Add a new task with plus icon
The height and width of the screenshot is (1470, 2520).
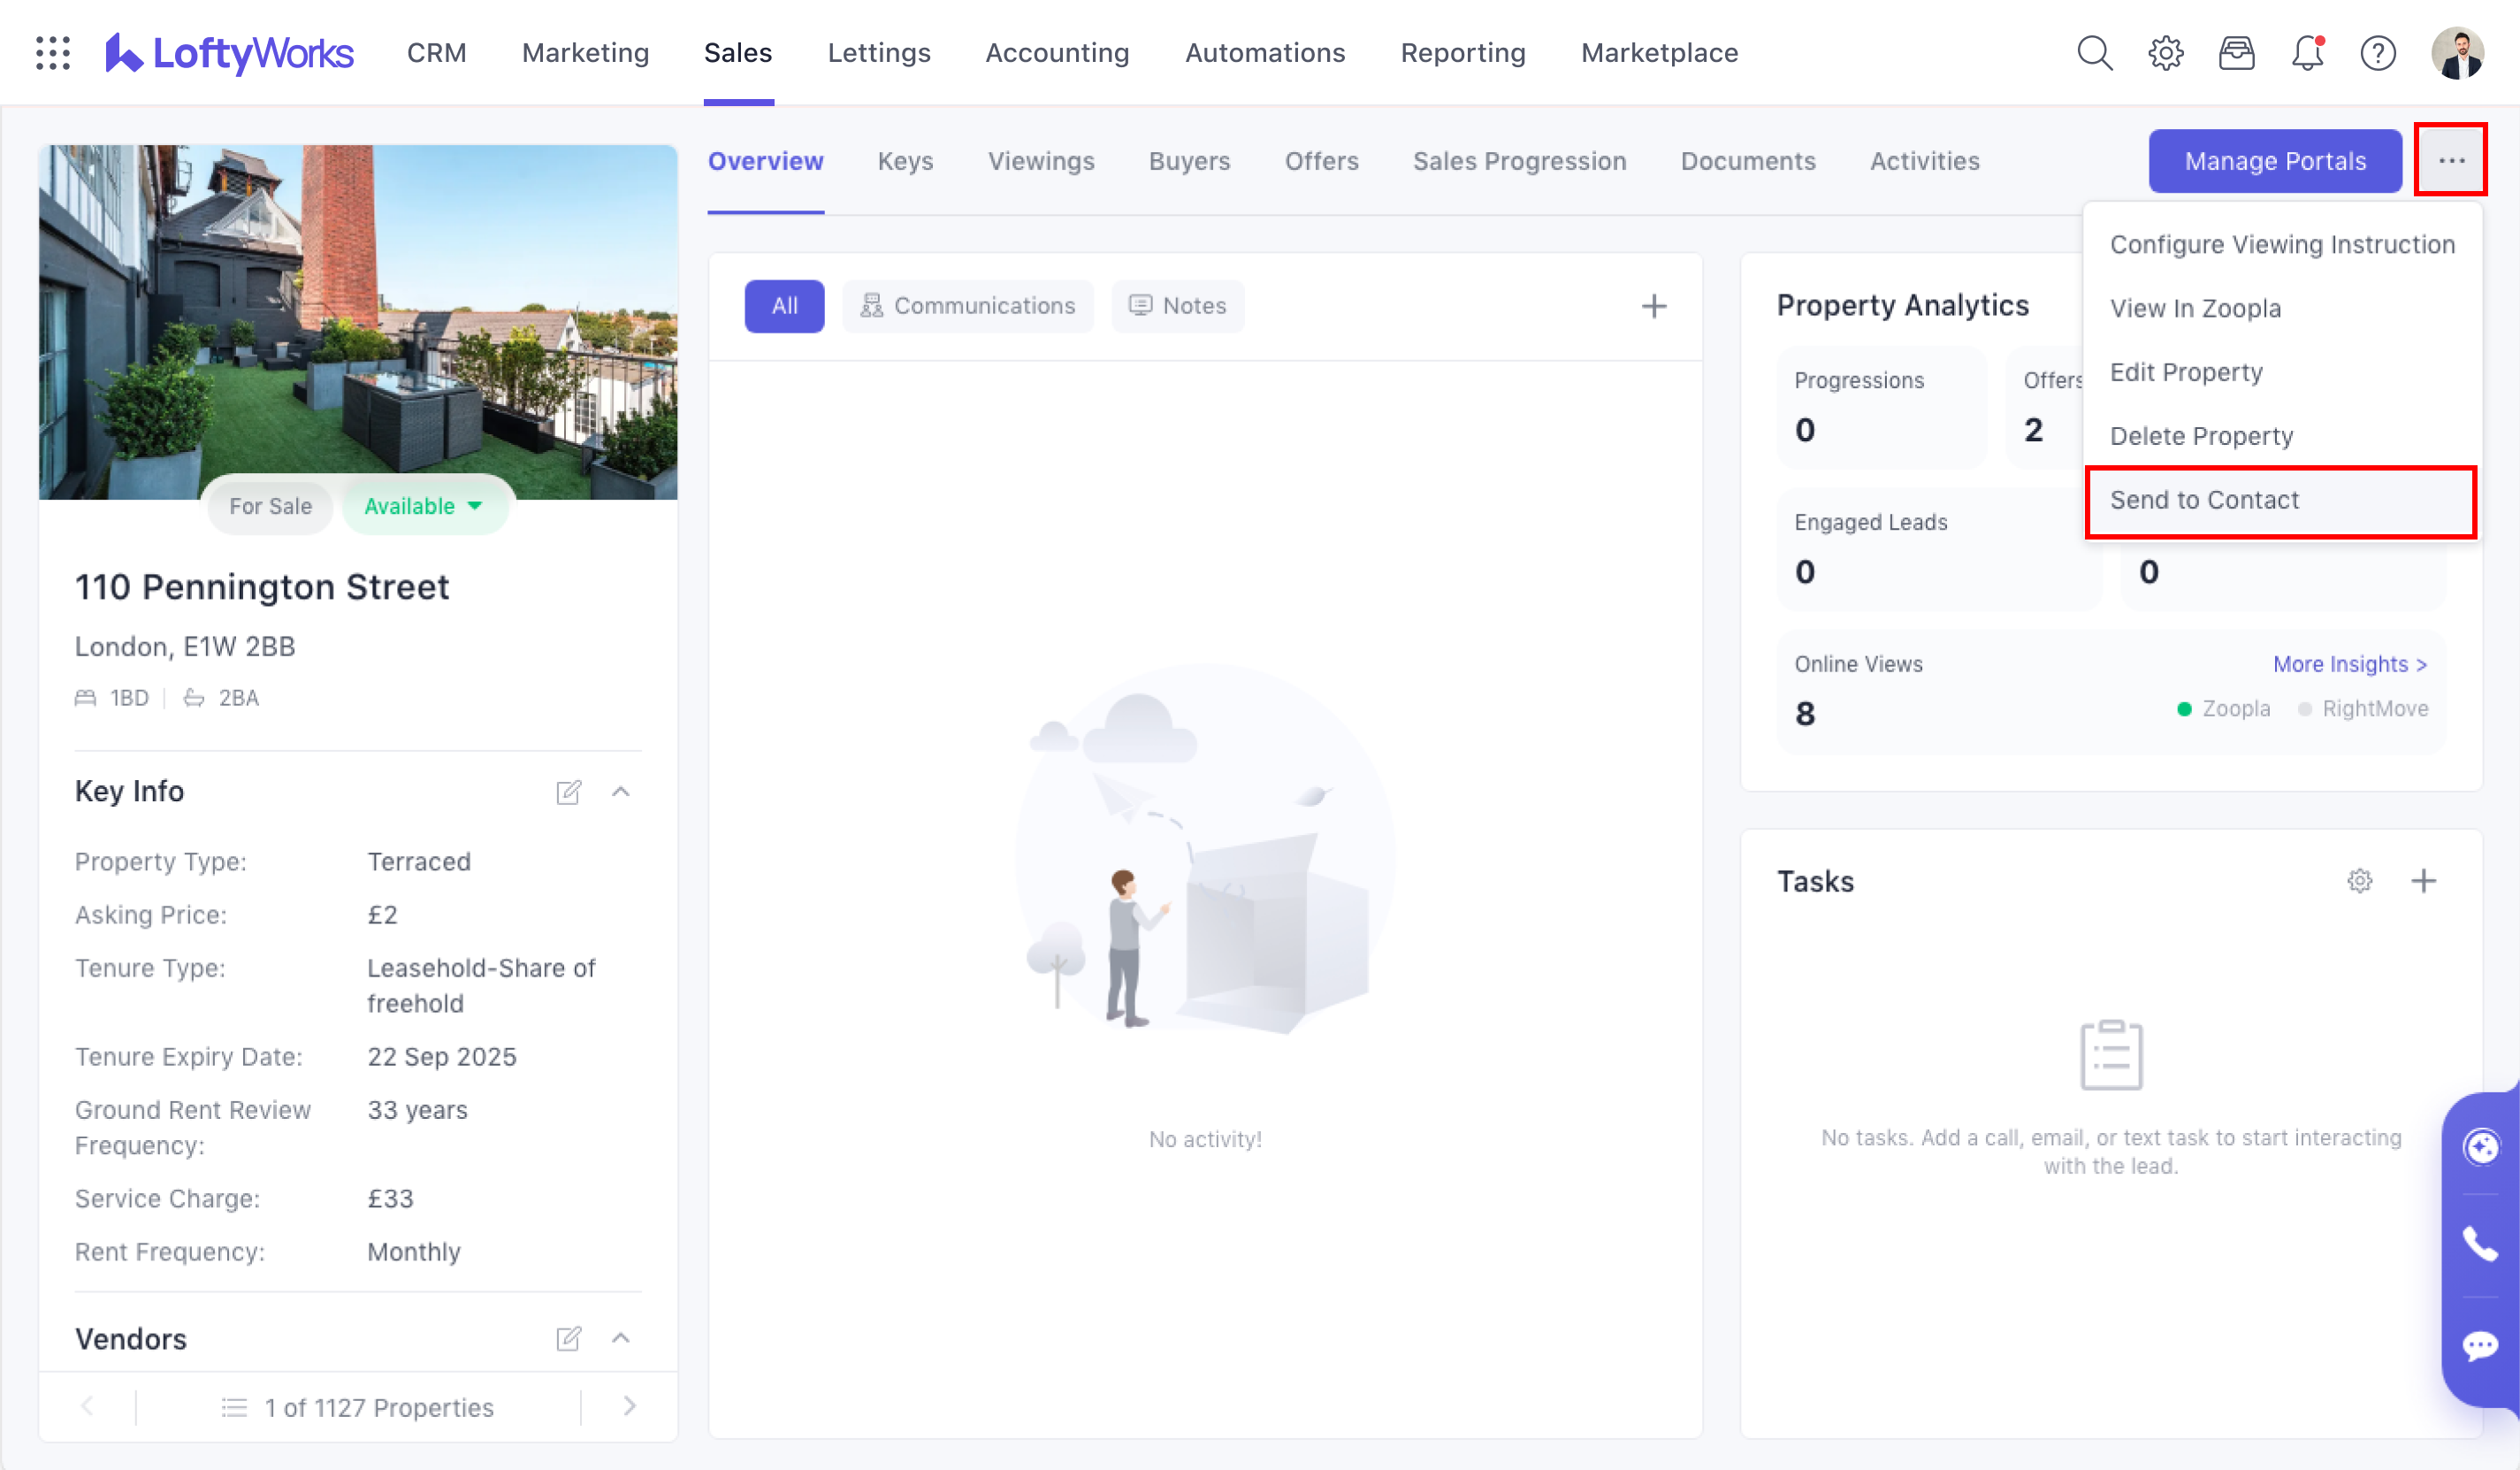tap(2423, 881)
